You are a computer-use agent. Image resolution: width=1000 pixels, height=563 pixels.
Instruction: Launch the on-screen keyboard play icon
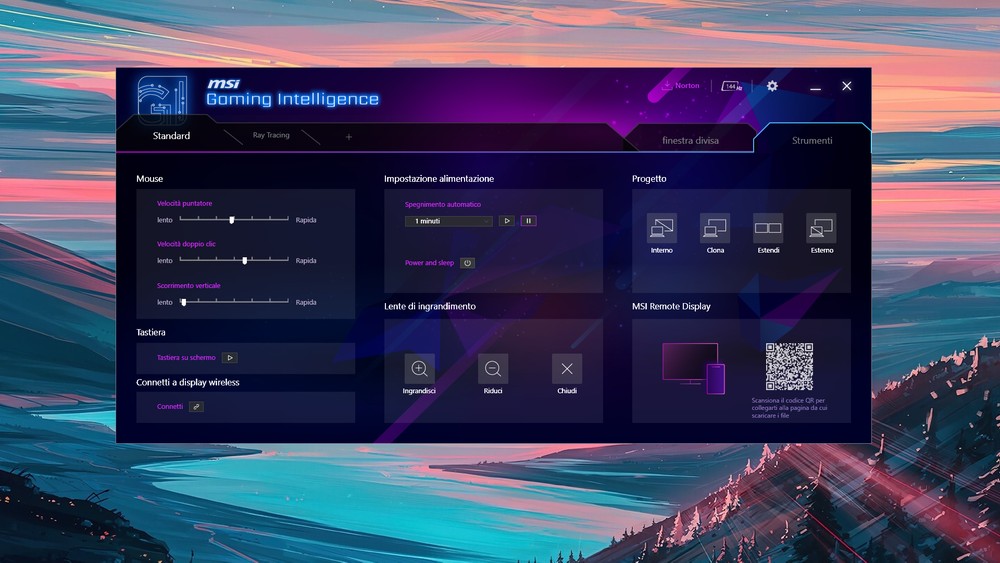(230, 358)
